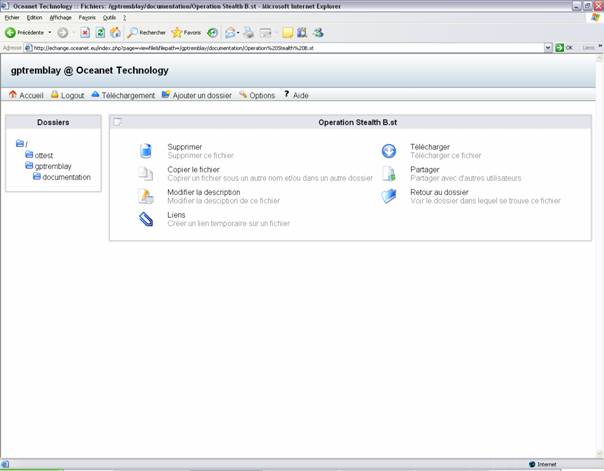
Task: Open the Favoris menu in menu bar
Action: 87,18
